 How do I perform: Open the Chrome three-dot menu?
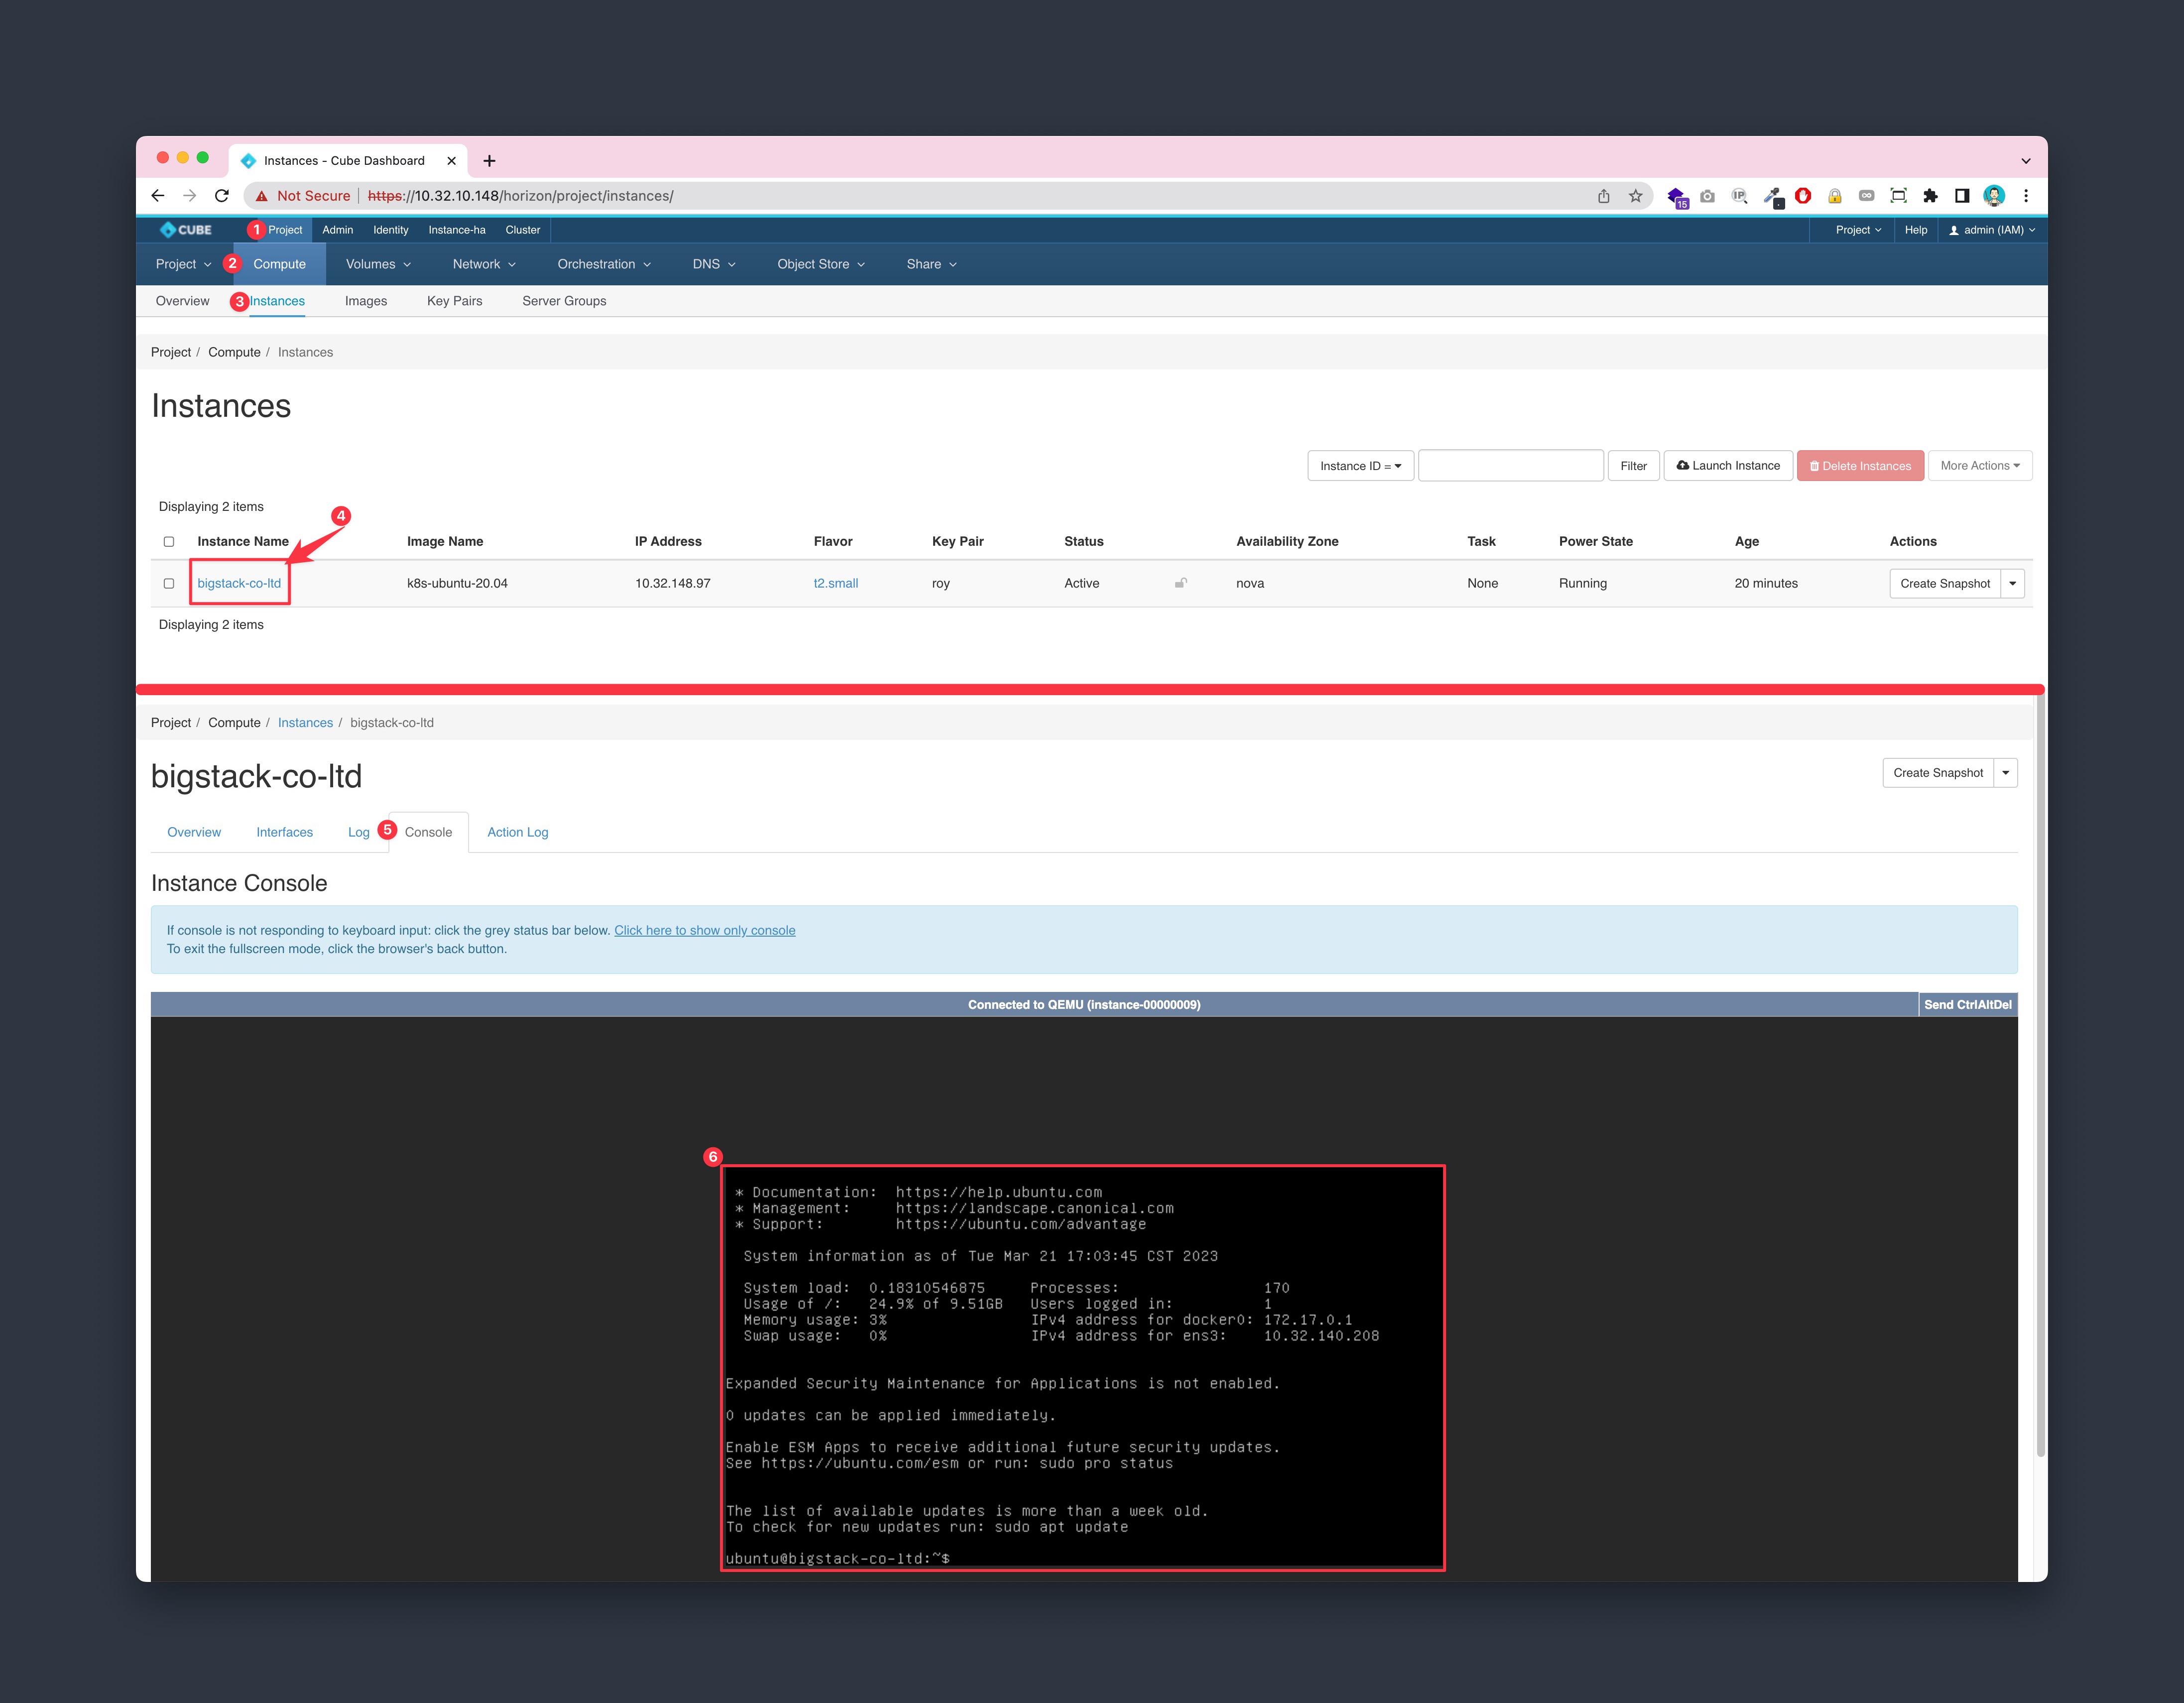2026,196
